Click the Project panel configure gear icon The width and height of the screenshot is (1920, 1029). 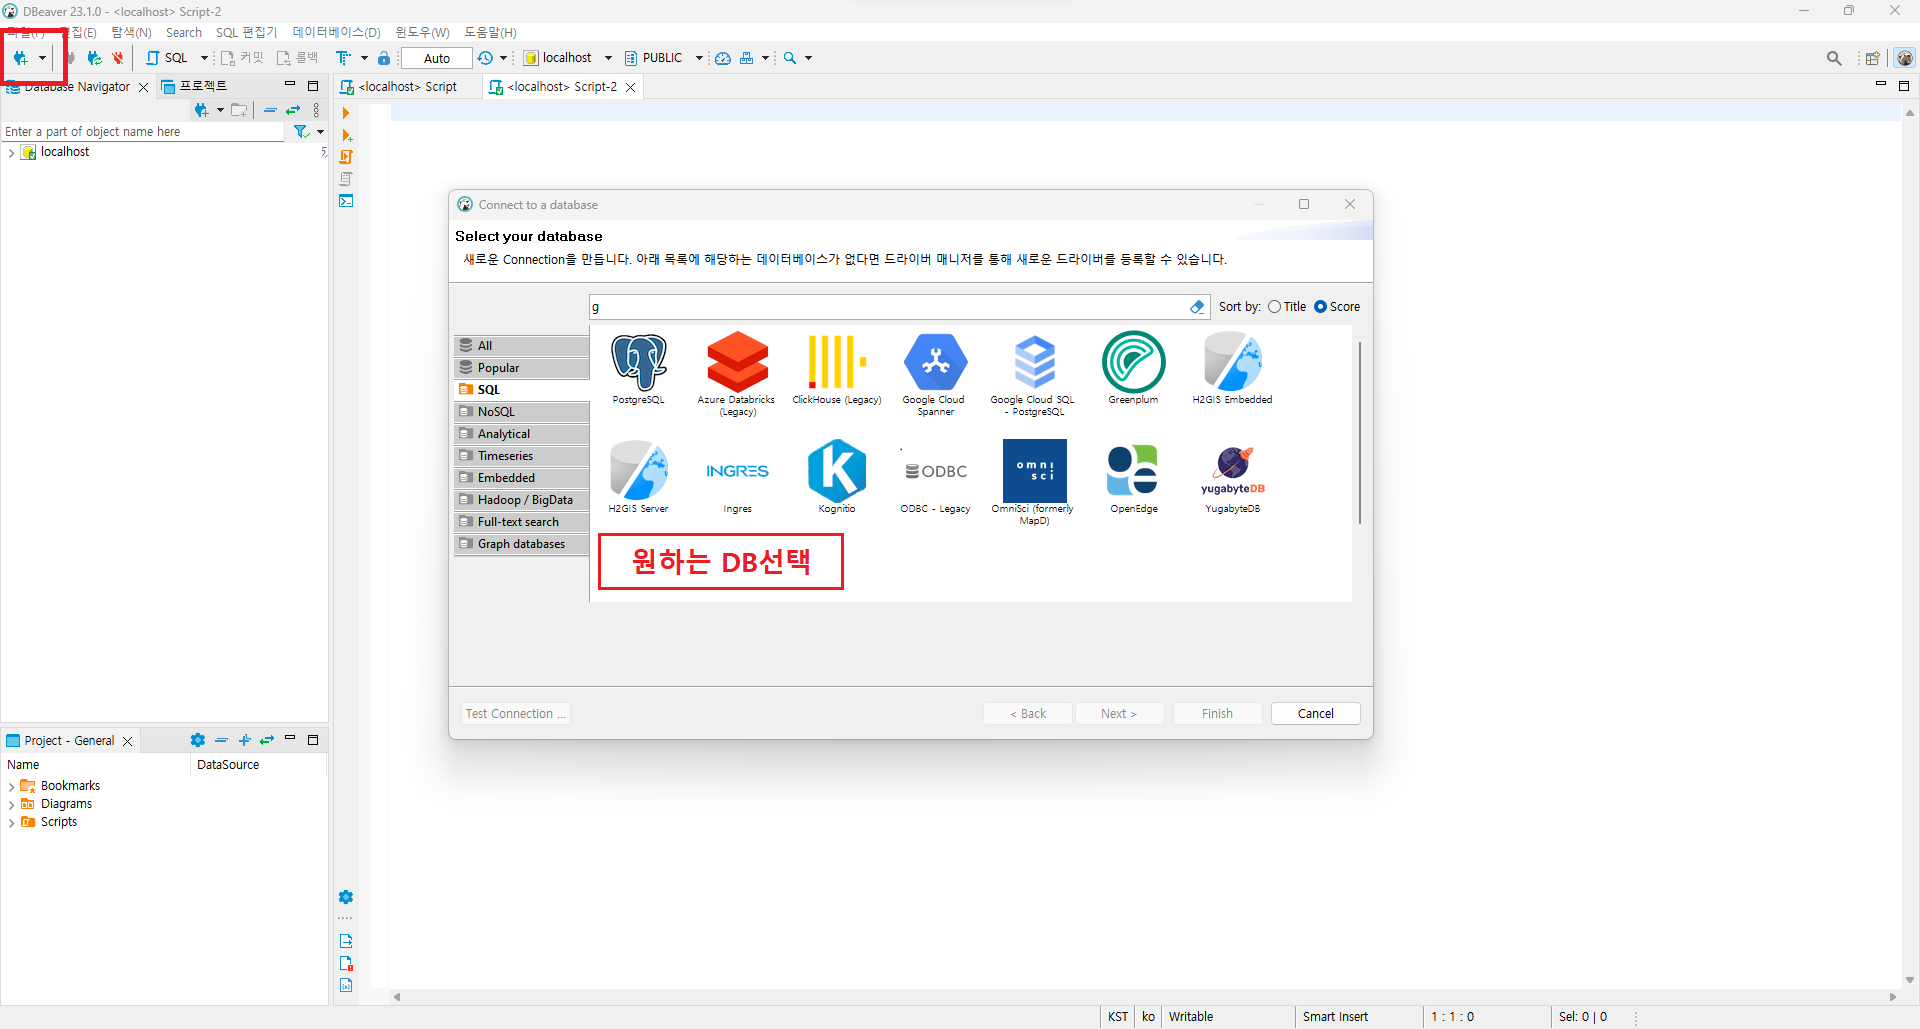(198, 740)
